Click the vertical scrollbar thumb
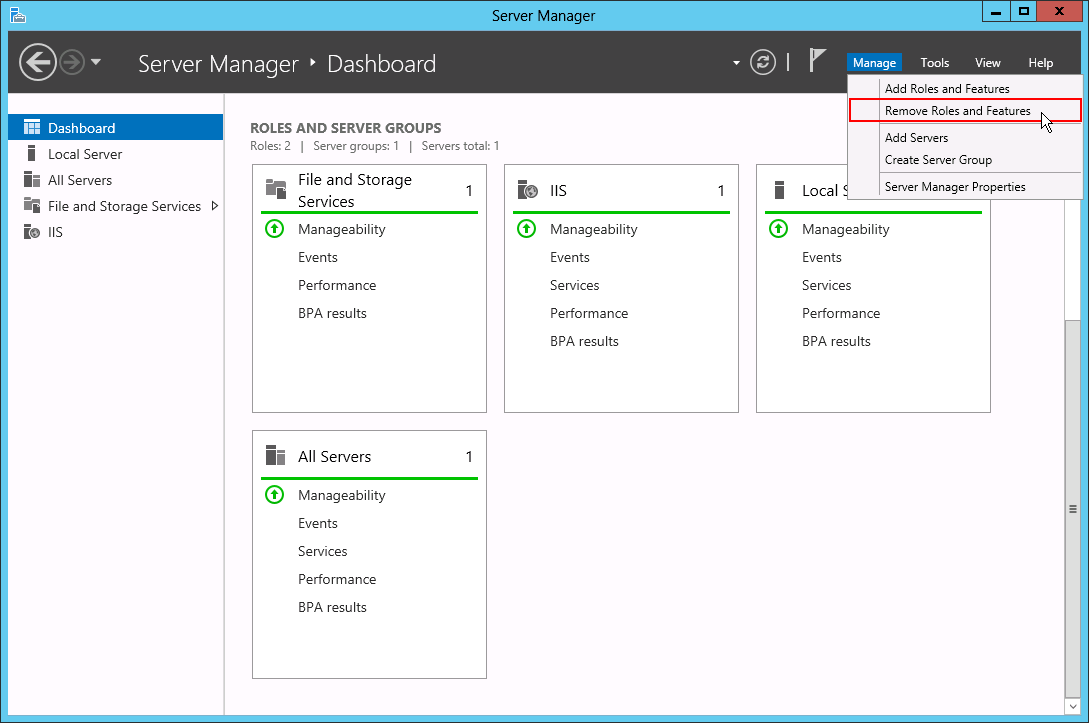The height and width of the screenshot is (723, 1089). (x=1072, y=509)
